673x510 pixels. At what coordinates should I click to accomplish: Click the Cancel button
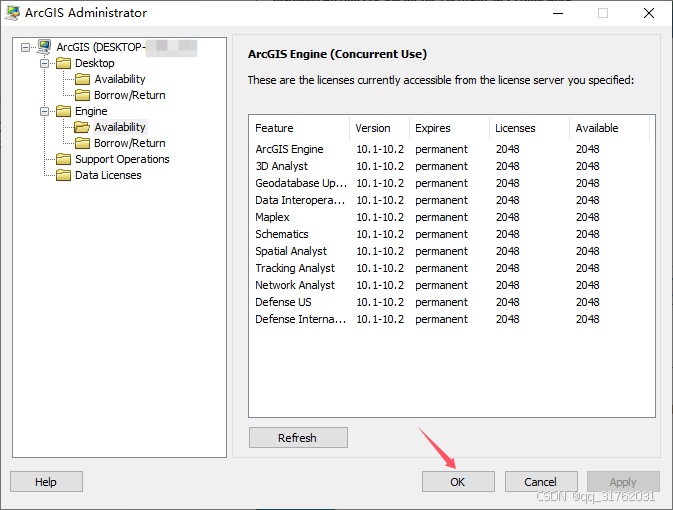point(541,482)
